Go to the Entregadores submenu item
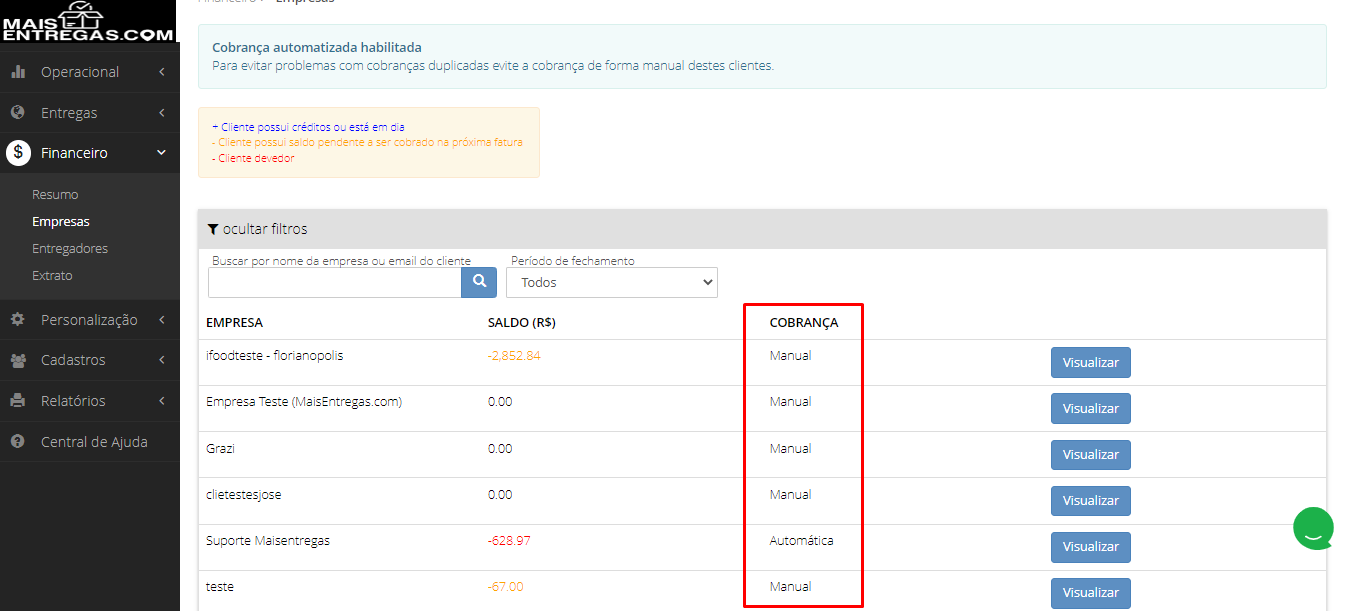The height and width of the screenshot is (611, 1345). pos(70,249)
